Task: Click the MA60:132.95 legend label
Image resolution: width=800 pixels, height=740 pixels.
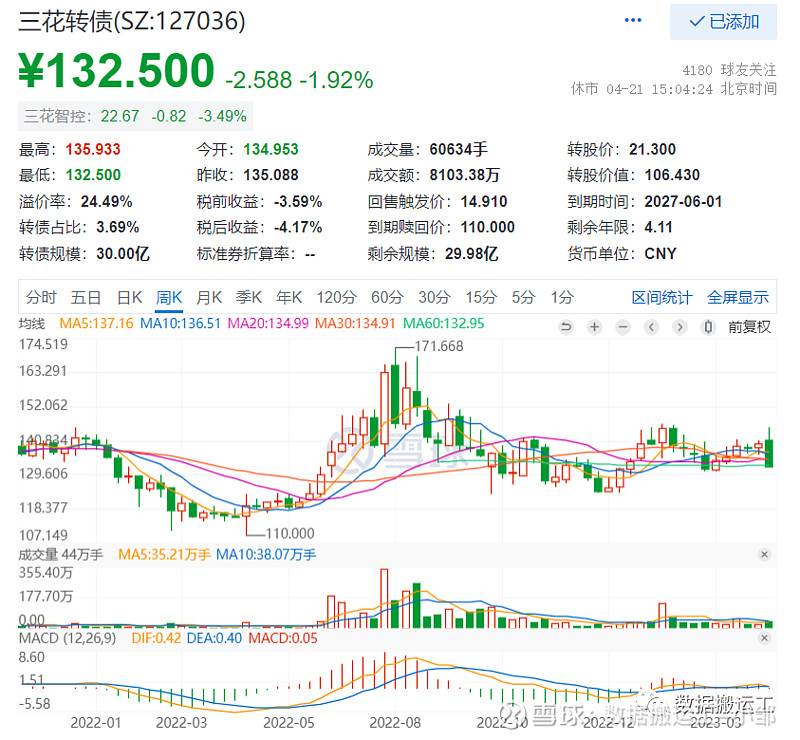Action: pyautogui.click(x=443, y=324)
